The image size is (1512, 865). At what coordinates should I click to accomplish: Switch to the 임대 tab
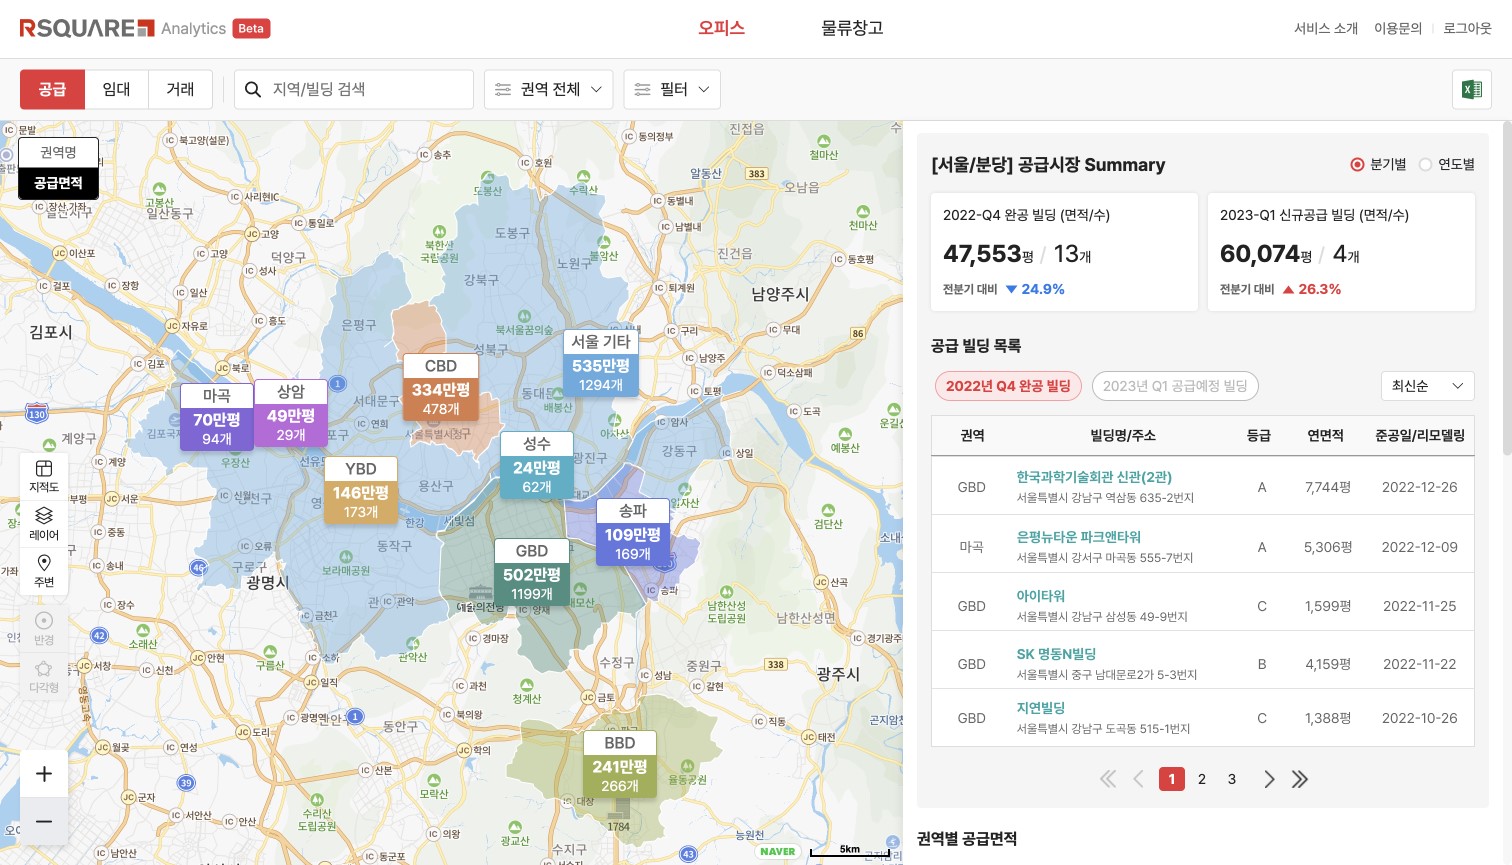point(117,90)
